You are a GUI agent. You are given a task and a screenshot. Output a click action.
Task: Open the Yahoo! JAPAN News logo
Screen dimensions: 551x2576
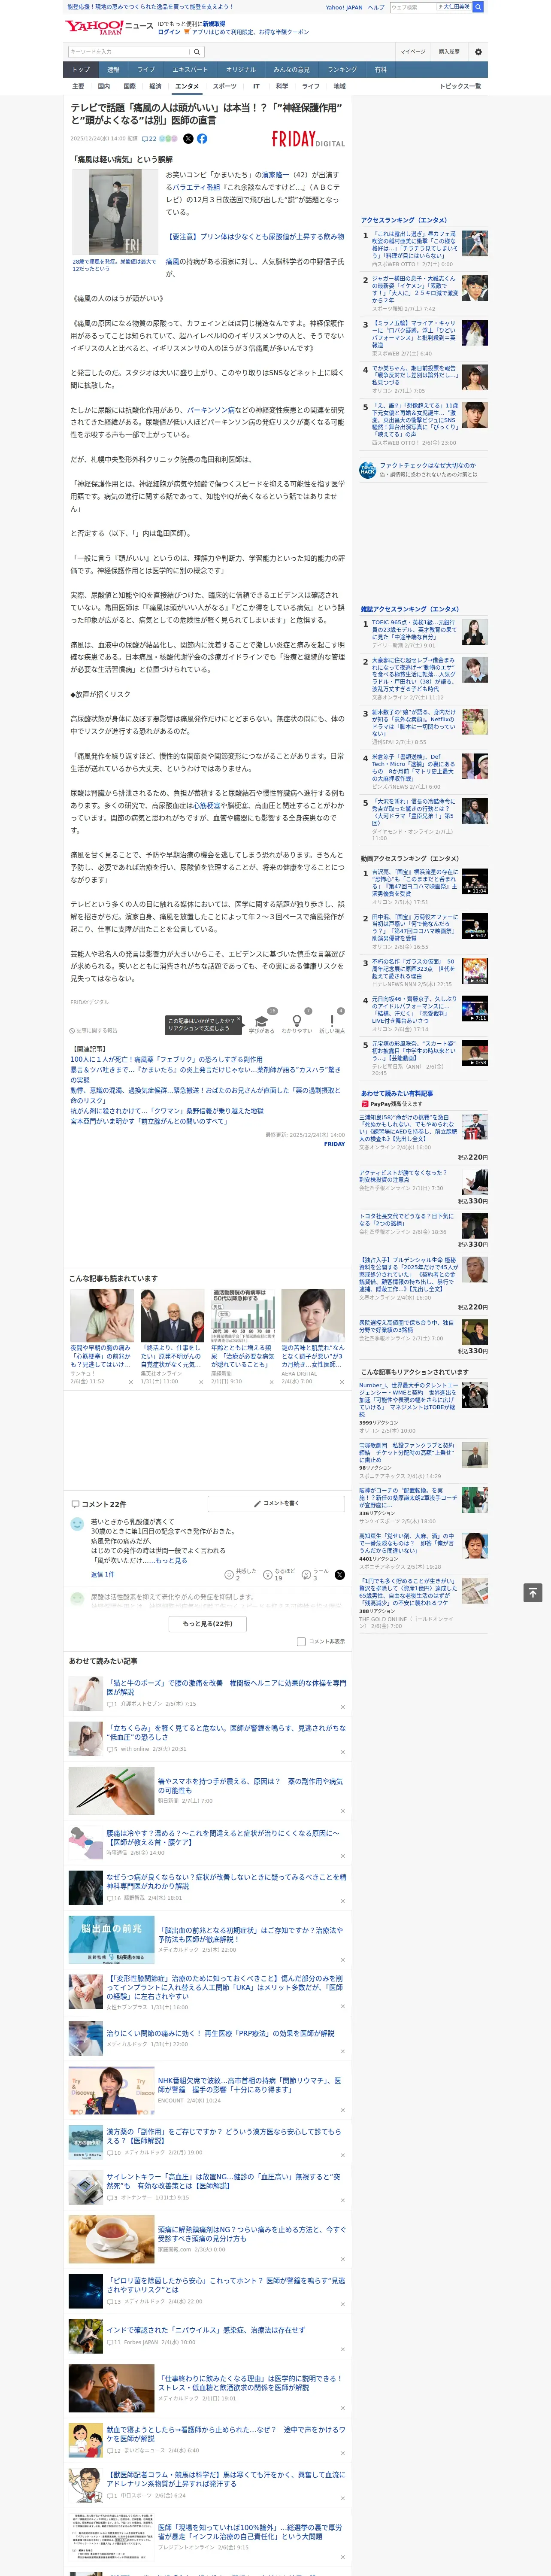(x=109, y=27)
